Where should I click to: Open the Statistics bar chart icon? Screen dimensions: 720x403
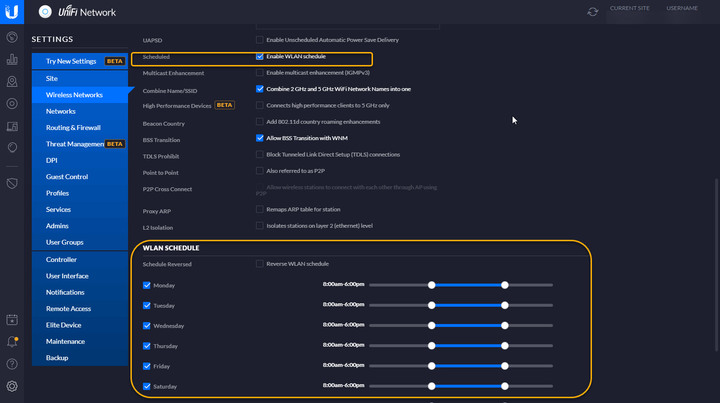(12, 59)
